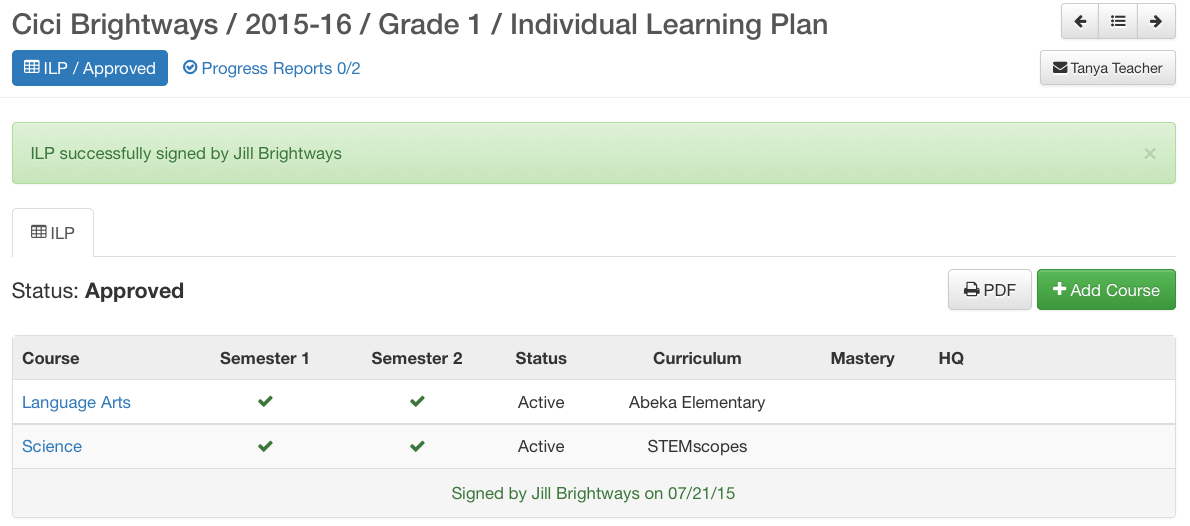Toggle Language Arts Semester 2 checkmark
This screenshot has height=526, width=1190.
[x=417, y=402]
